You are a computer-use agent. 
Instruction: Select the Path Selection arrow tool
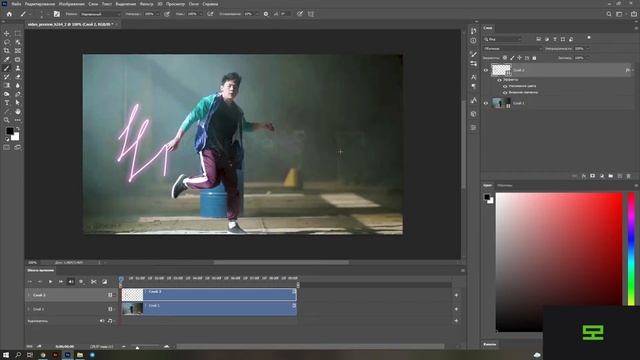point(18,103)
